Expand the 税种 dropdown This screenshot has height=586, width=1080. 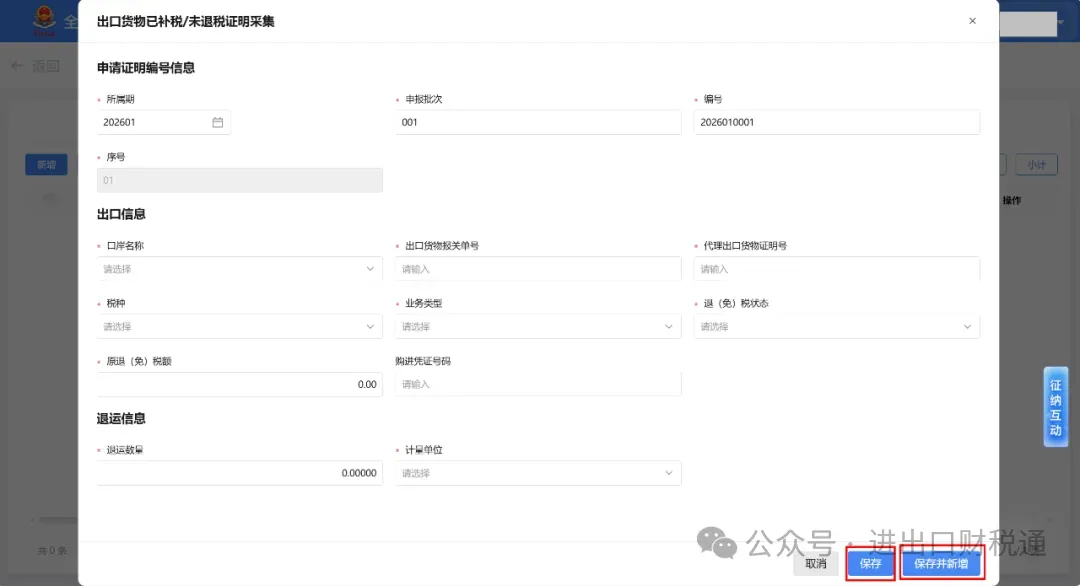[240, 326]
